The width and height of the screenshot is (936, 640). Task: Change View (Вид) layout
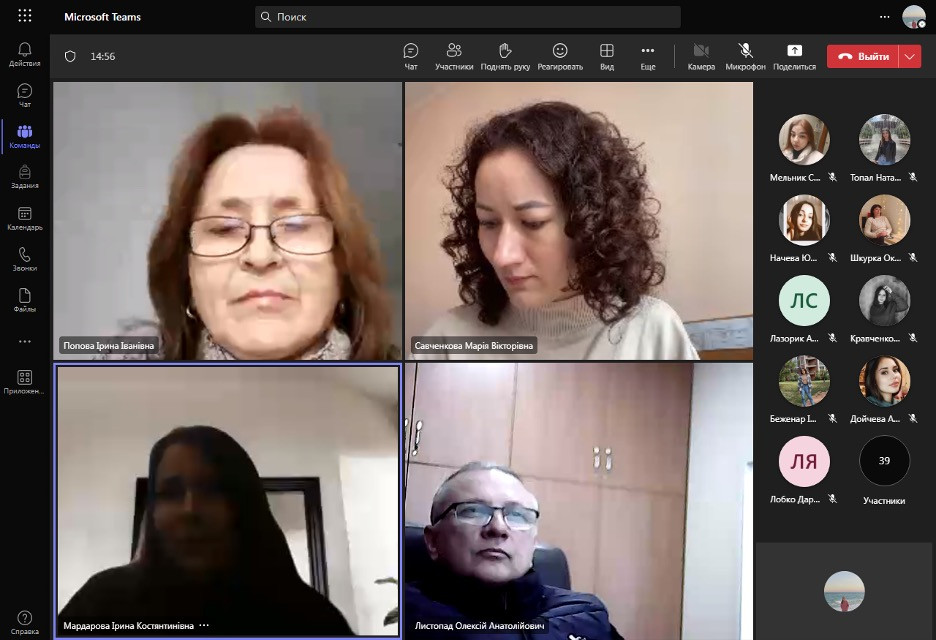607,57
